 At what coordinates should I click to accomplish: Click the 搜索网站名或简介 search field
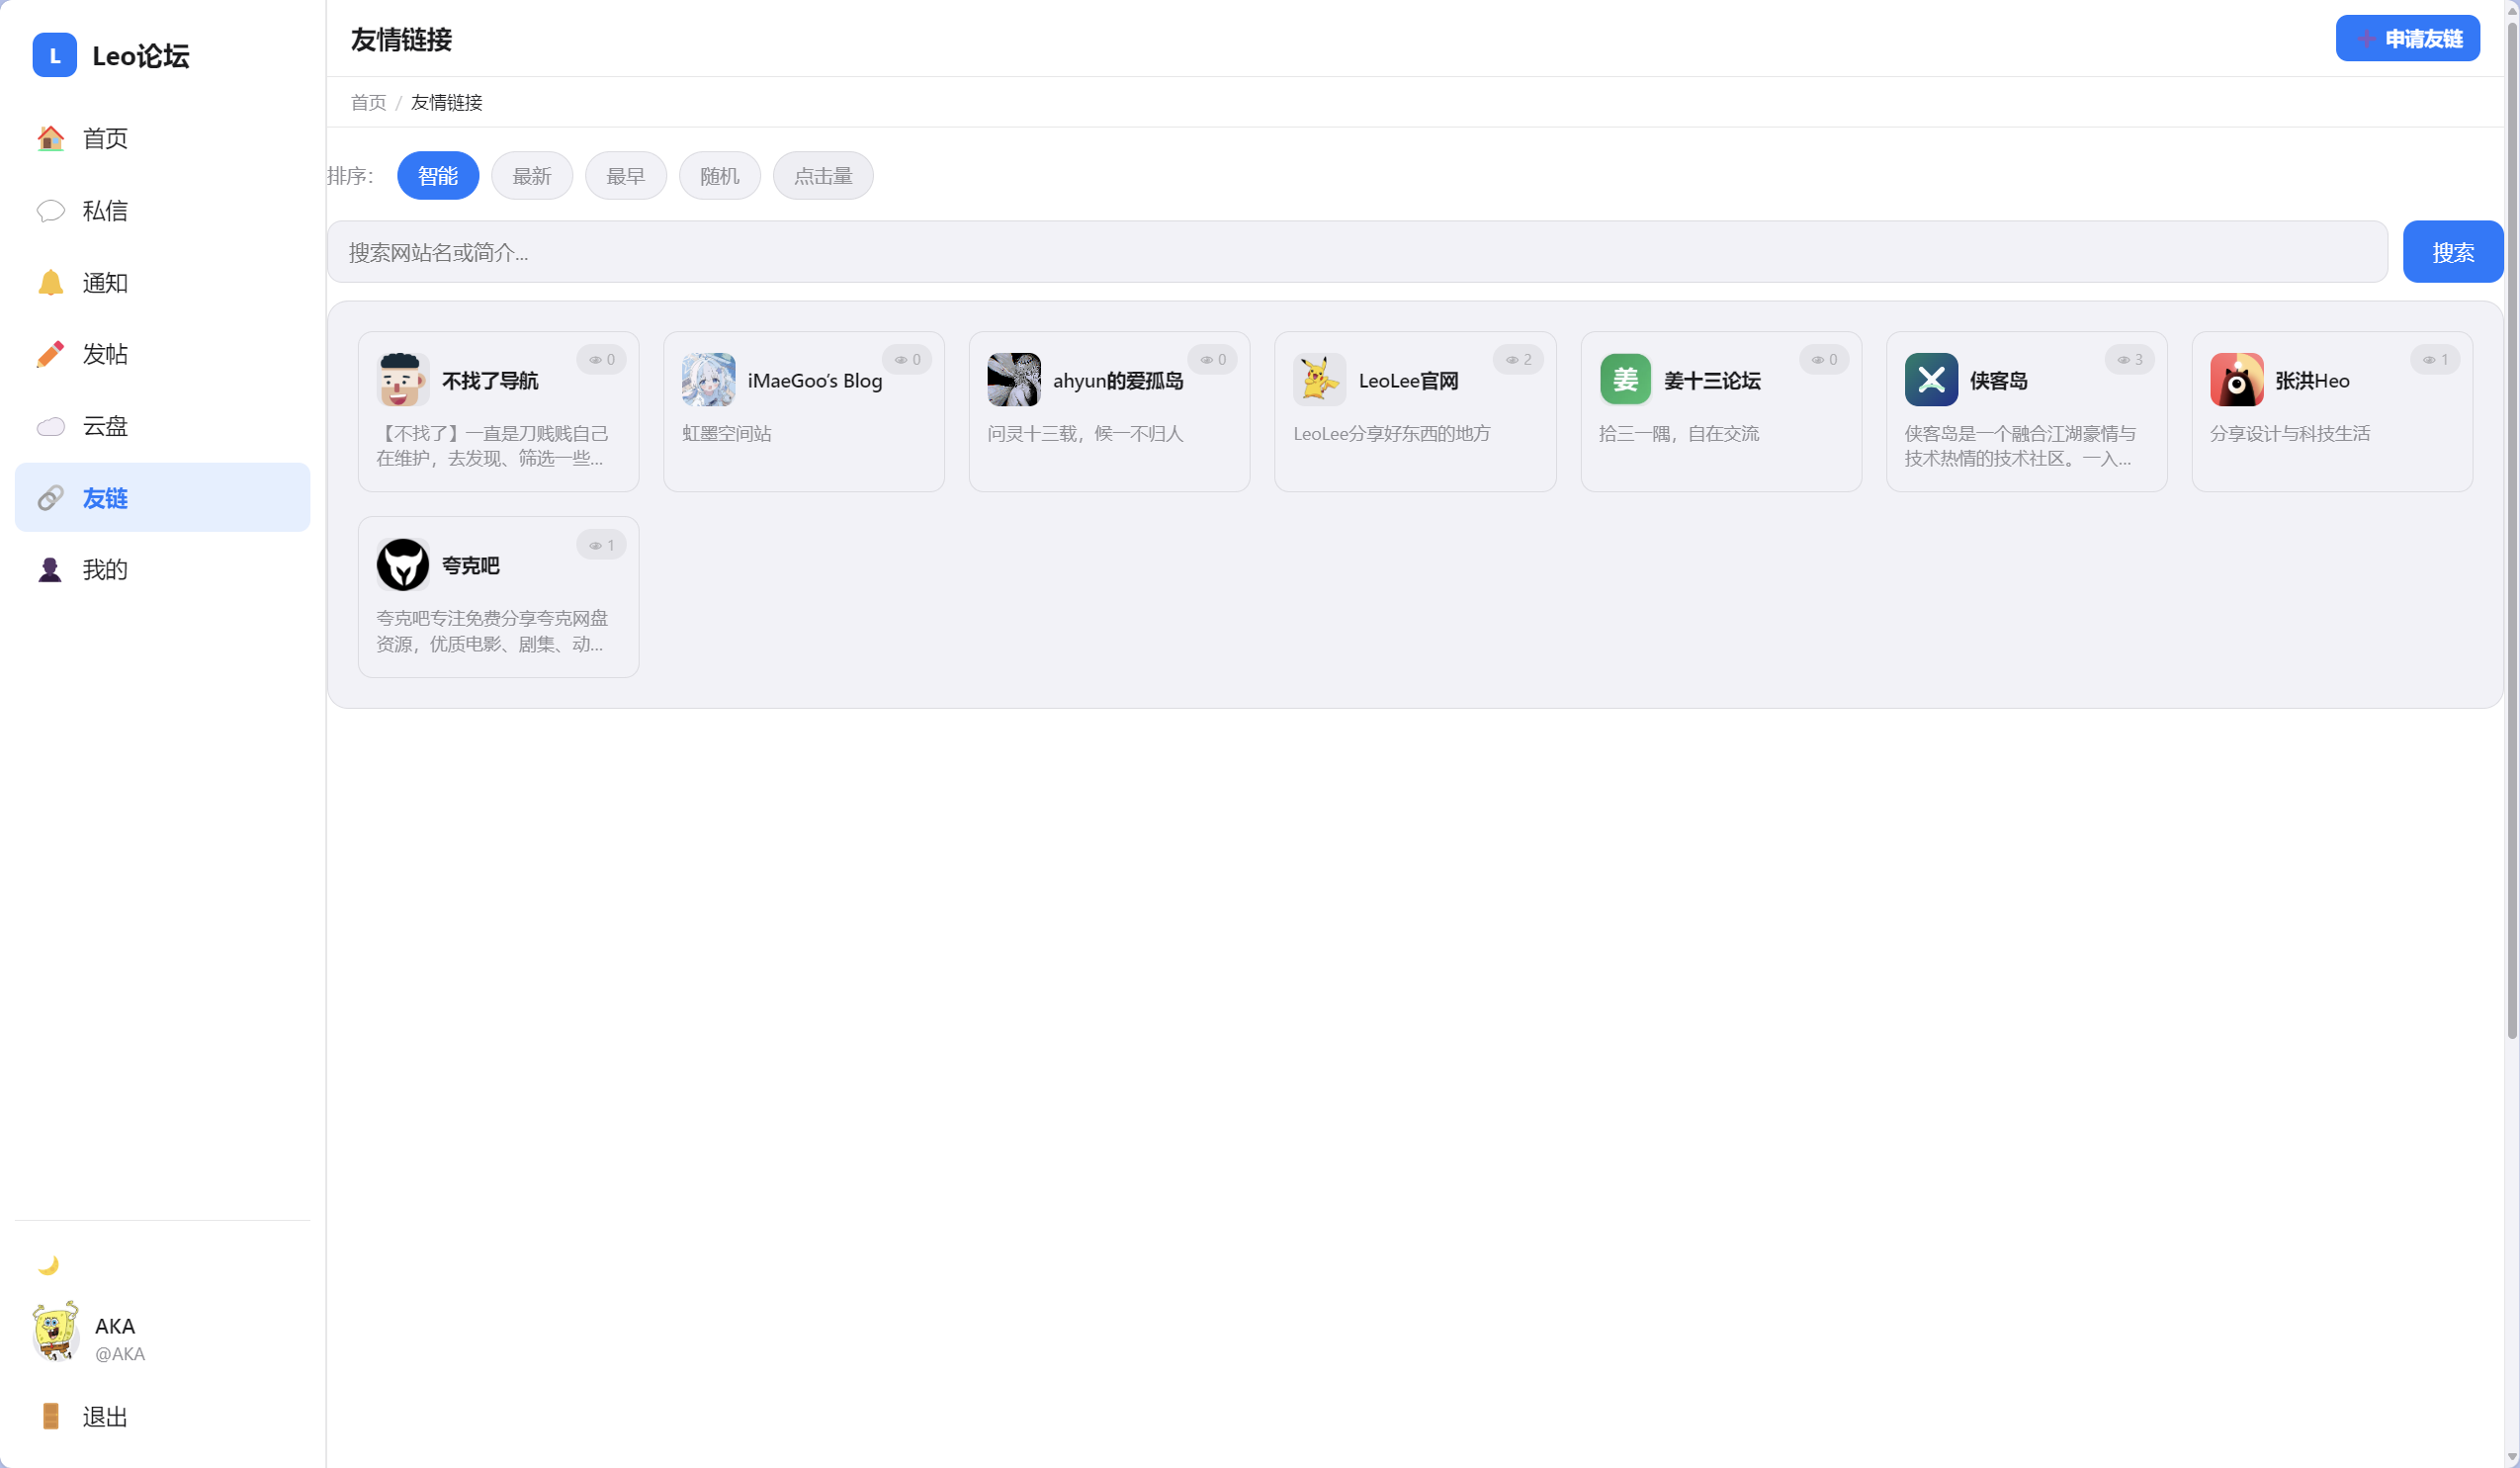pyautogui.click(x=1357, y=252)
